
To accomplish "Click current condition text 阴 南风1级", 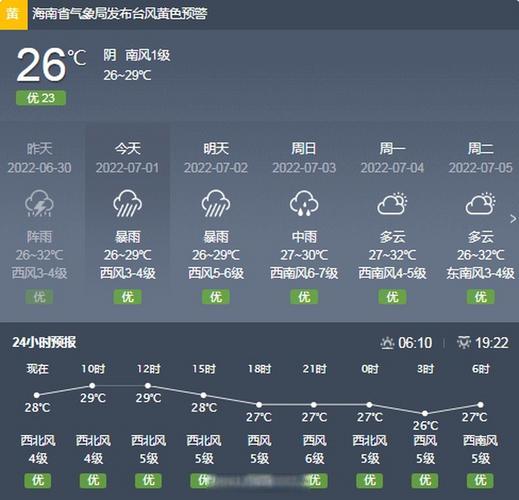I will (137, 55).
